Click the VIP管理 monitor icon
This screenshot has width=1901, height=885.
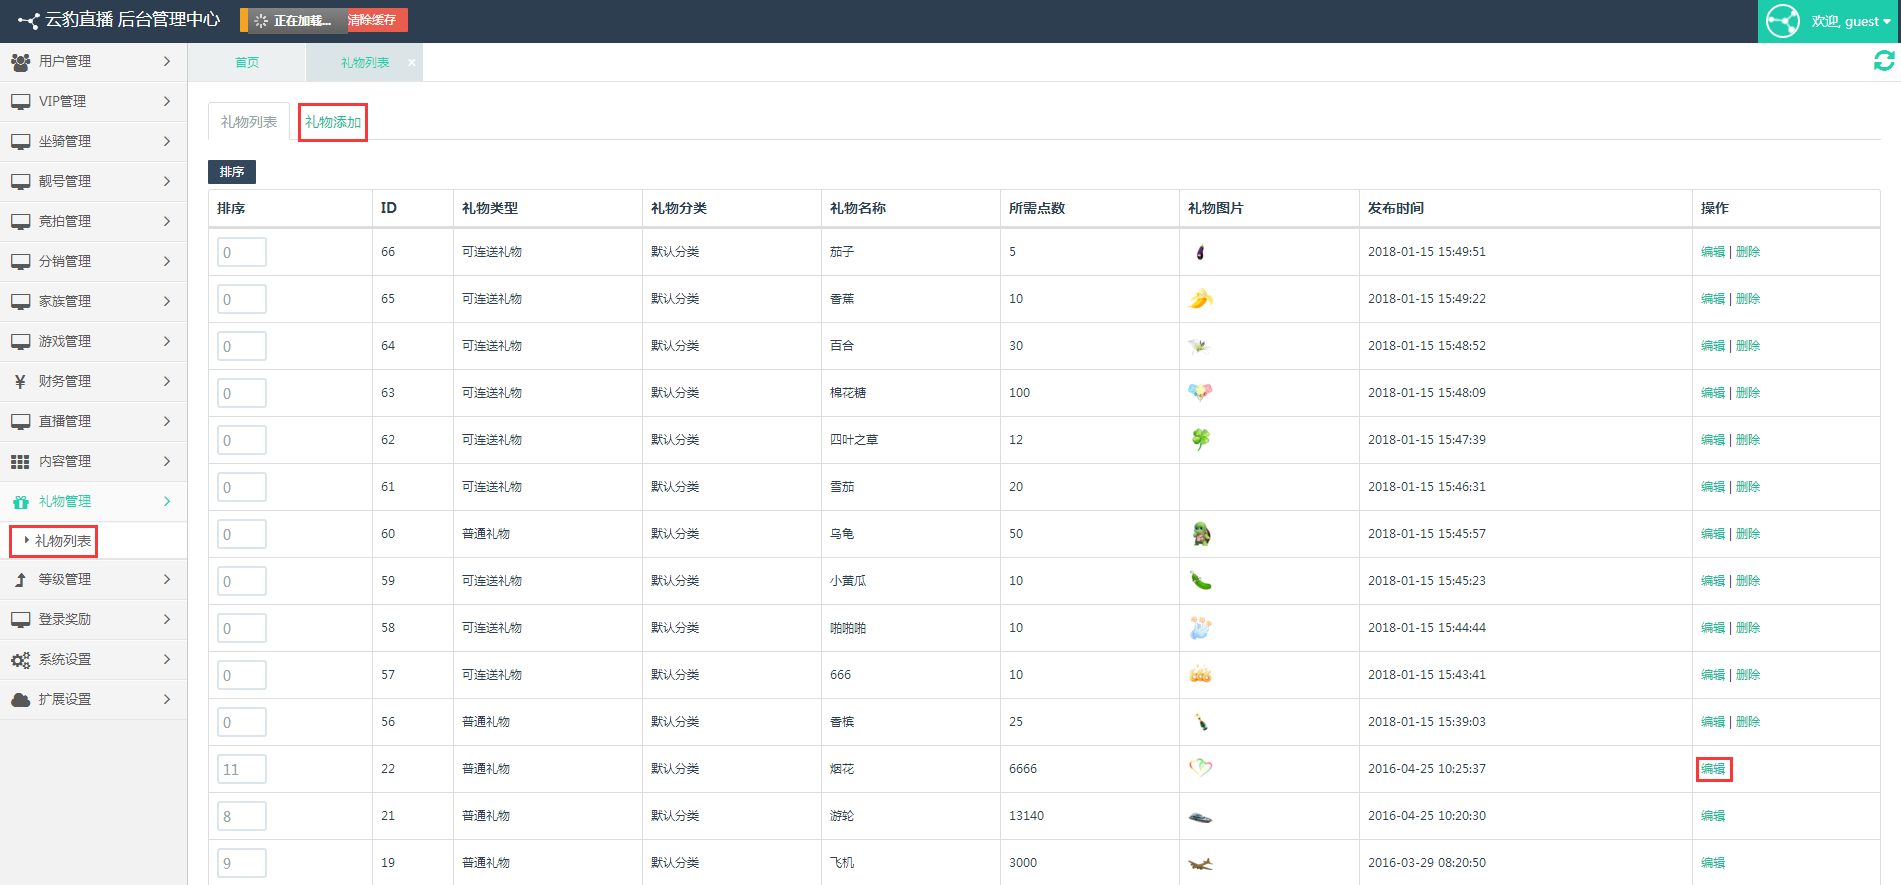tap(20, 102)
